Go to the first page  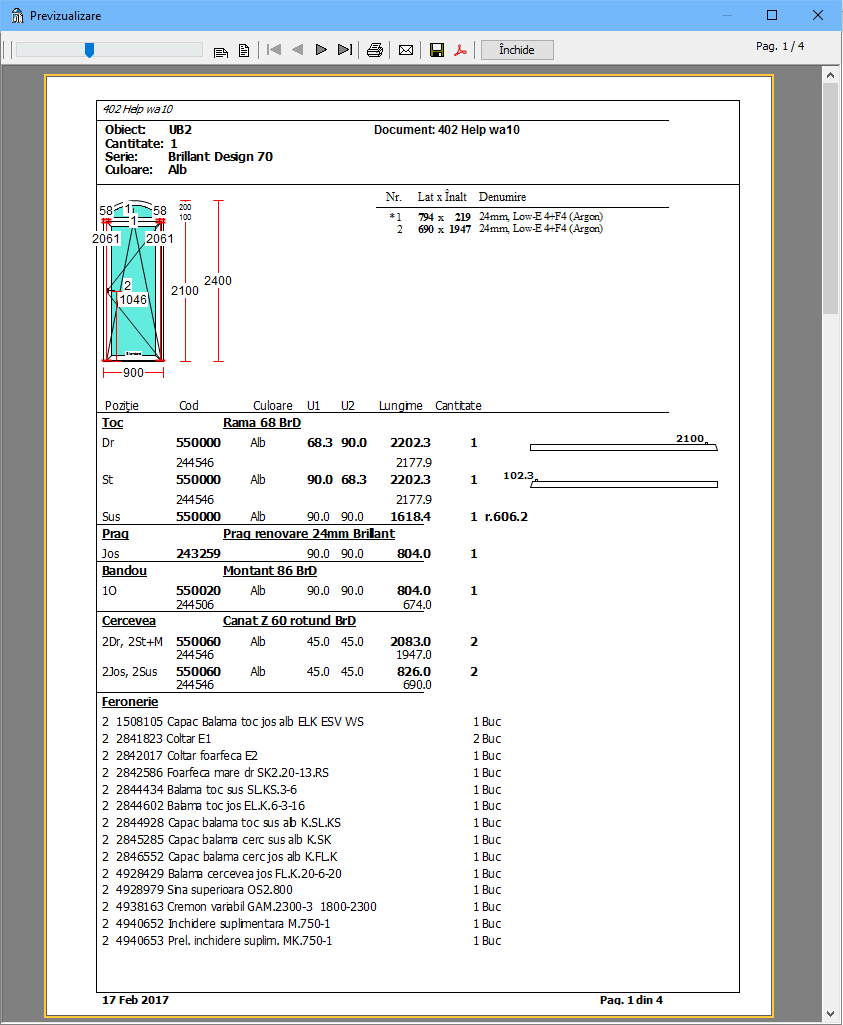(x=274, y=50)
